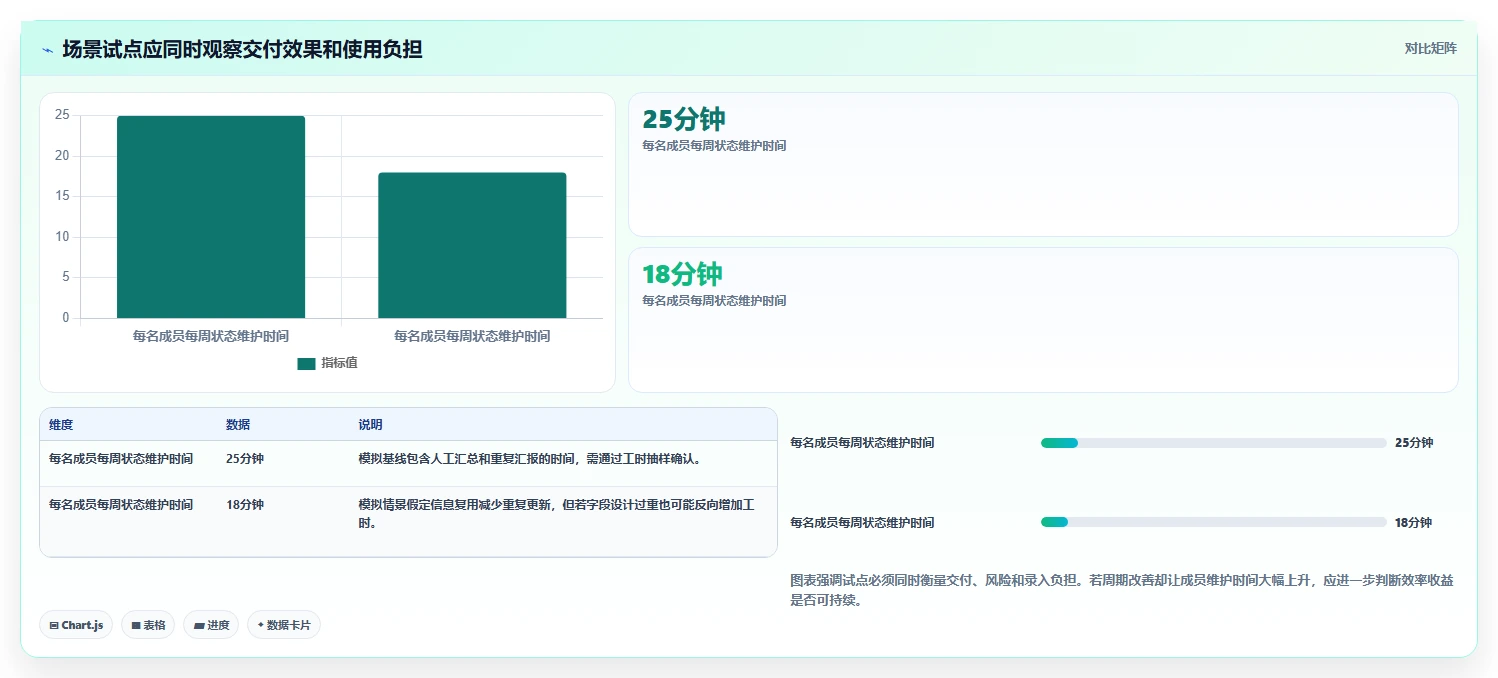The image size is (1498, 678).
Task: Select the taller chart bar valued 25
Action: (x=211, y=217)
